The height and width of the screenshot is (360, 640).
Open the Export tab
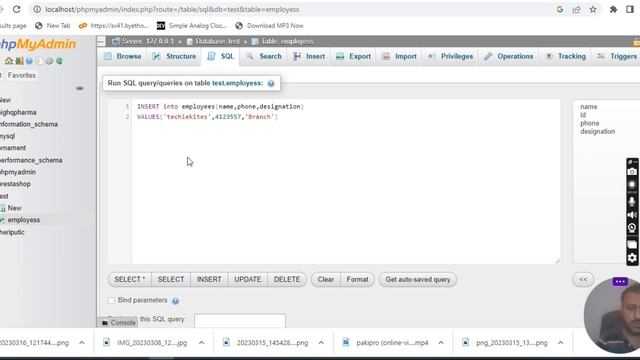(353, 56)
